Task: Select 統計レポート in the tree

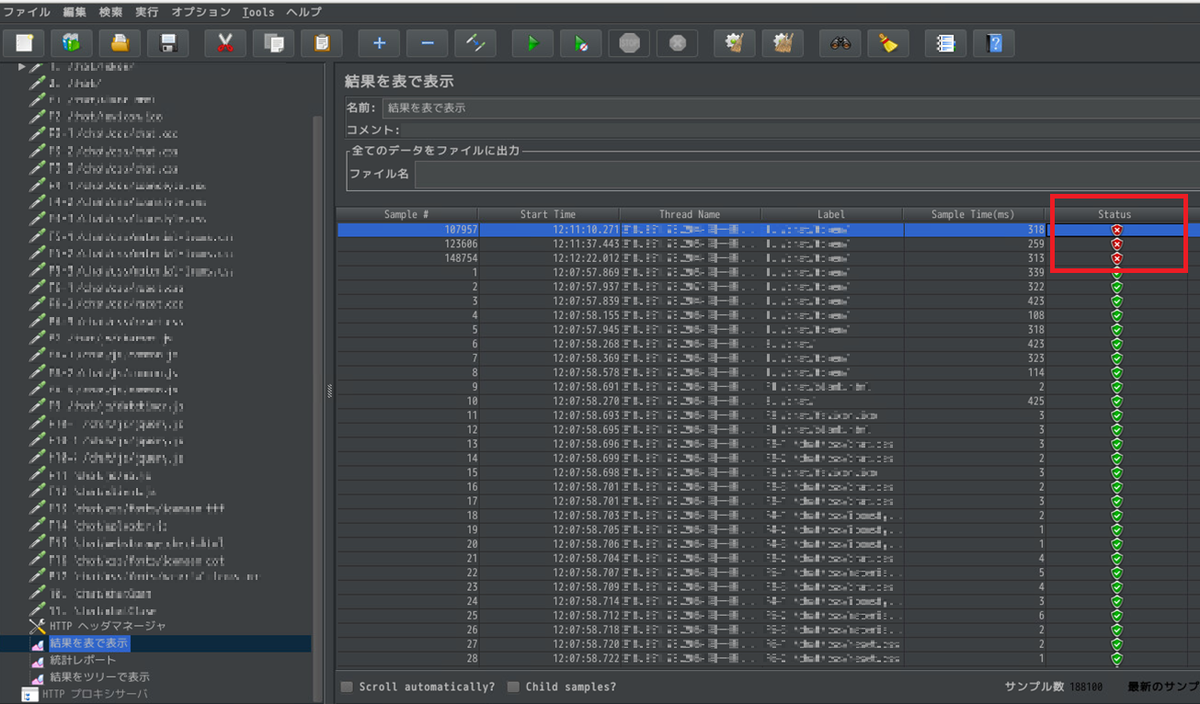Action: [x=83, y=660]
